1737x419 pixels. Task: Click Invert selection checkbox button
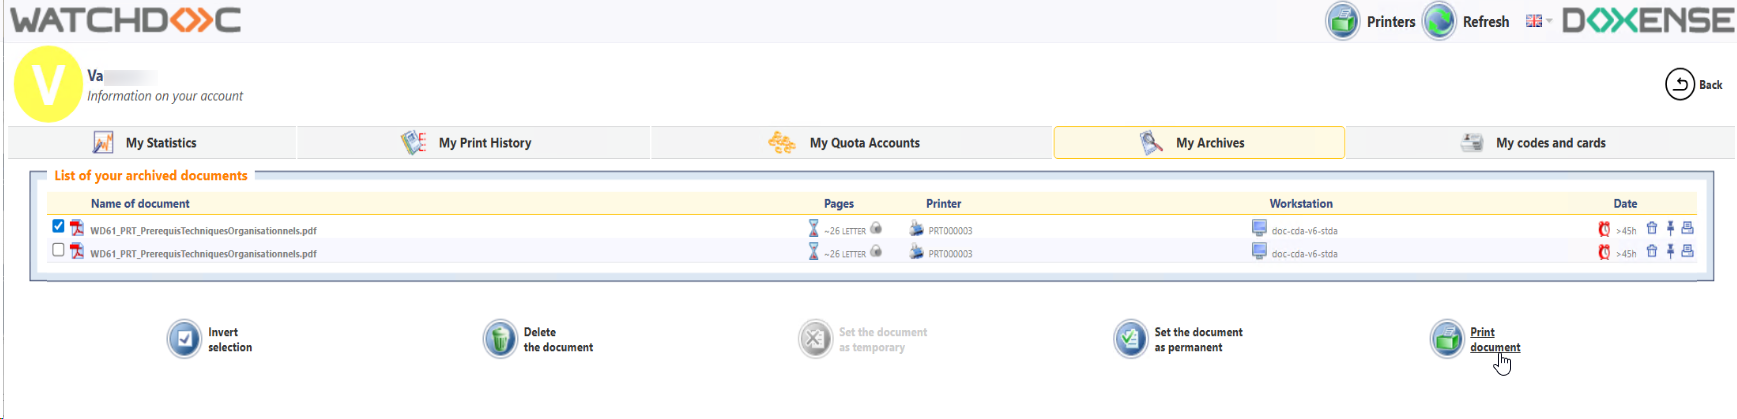pos(184,340)
